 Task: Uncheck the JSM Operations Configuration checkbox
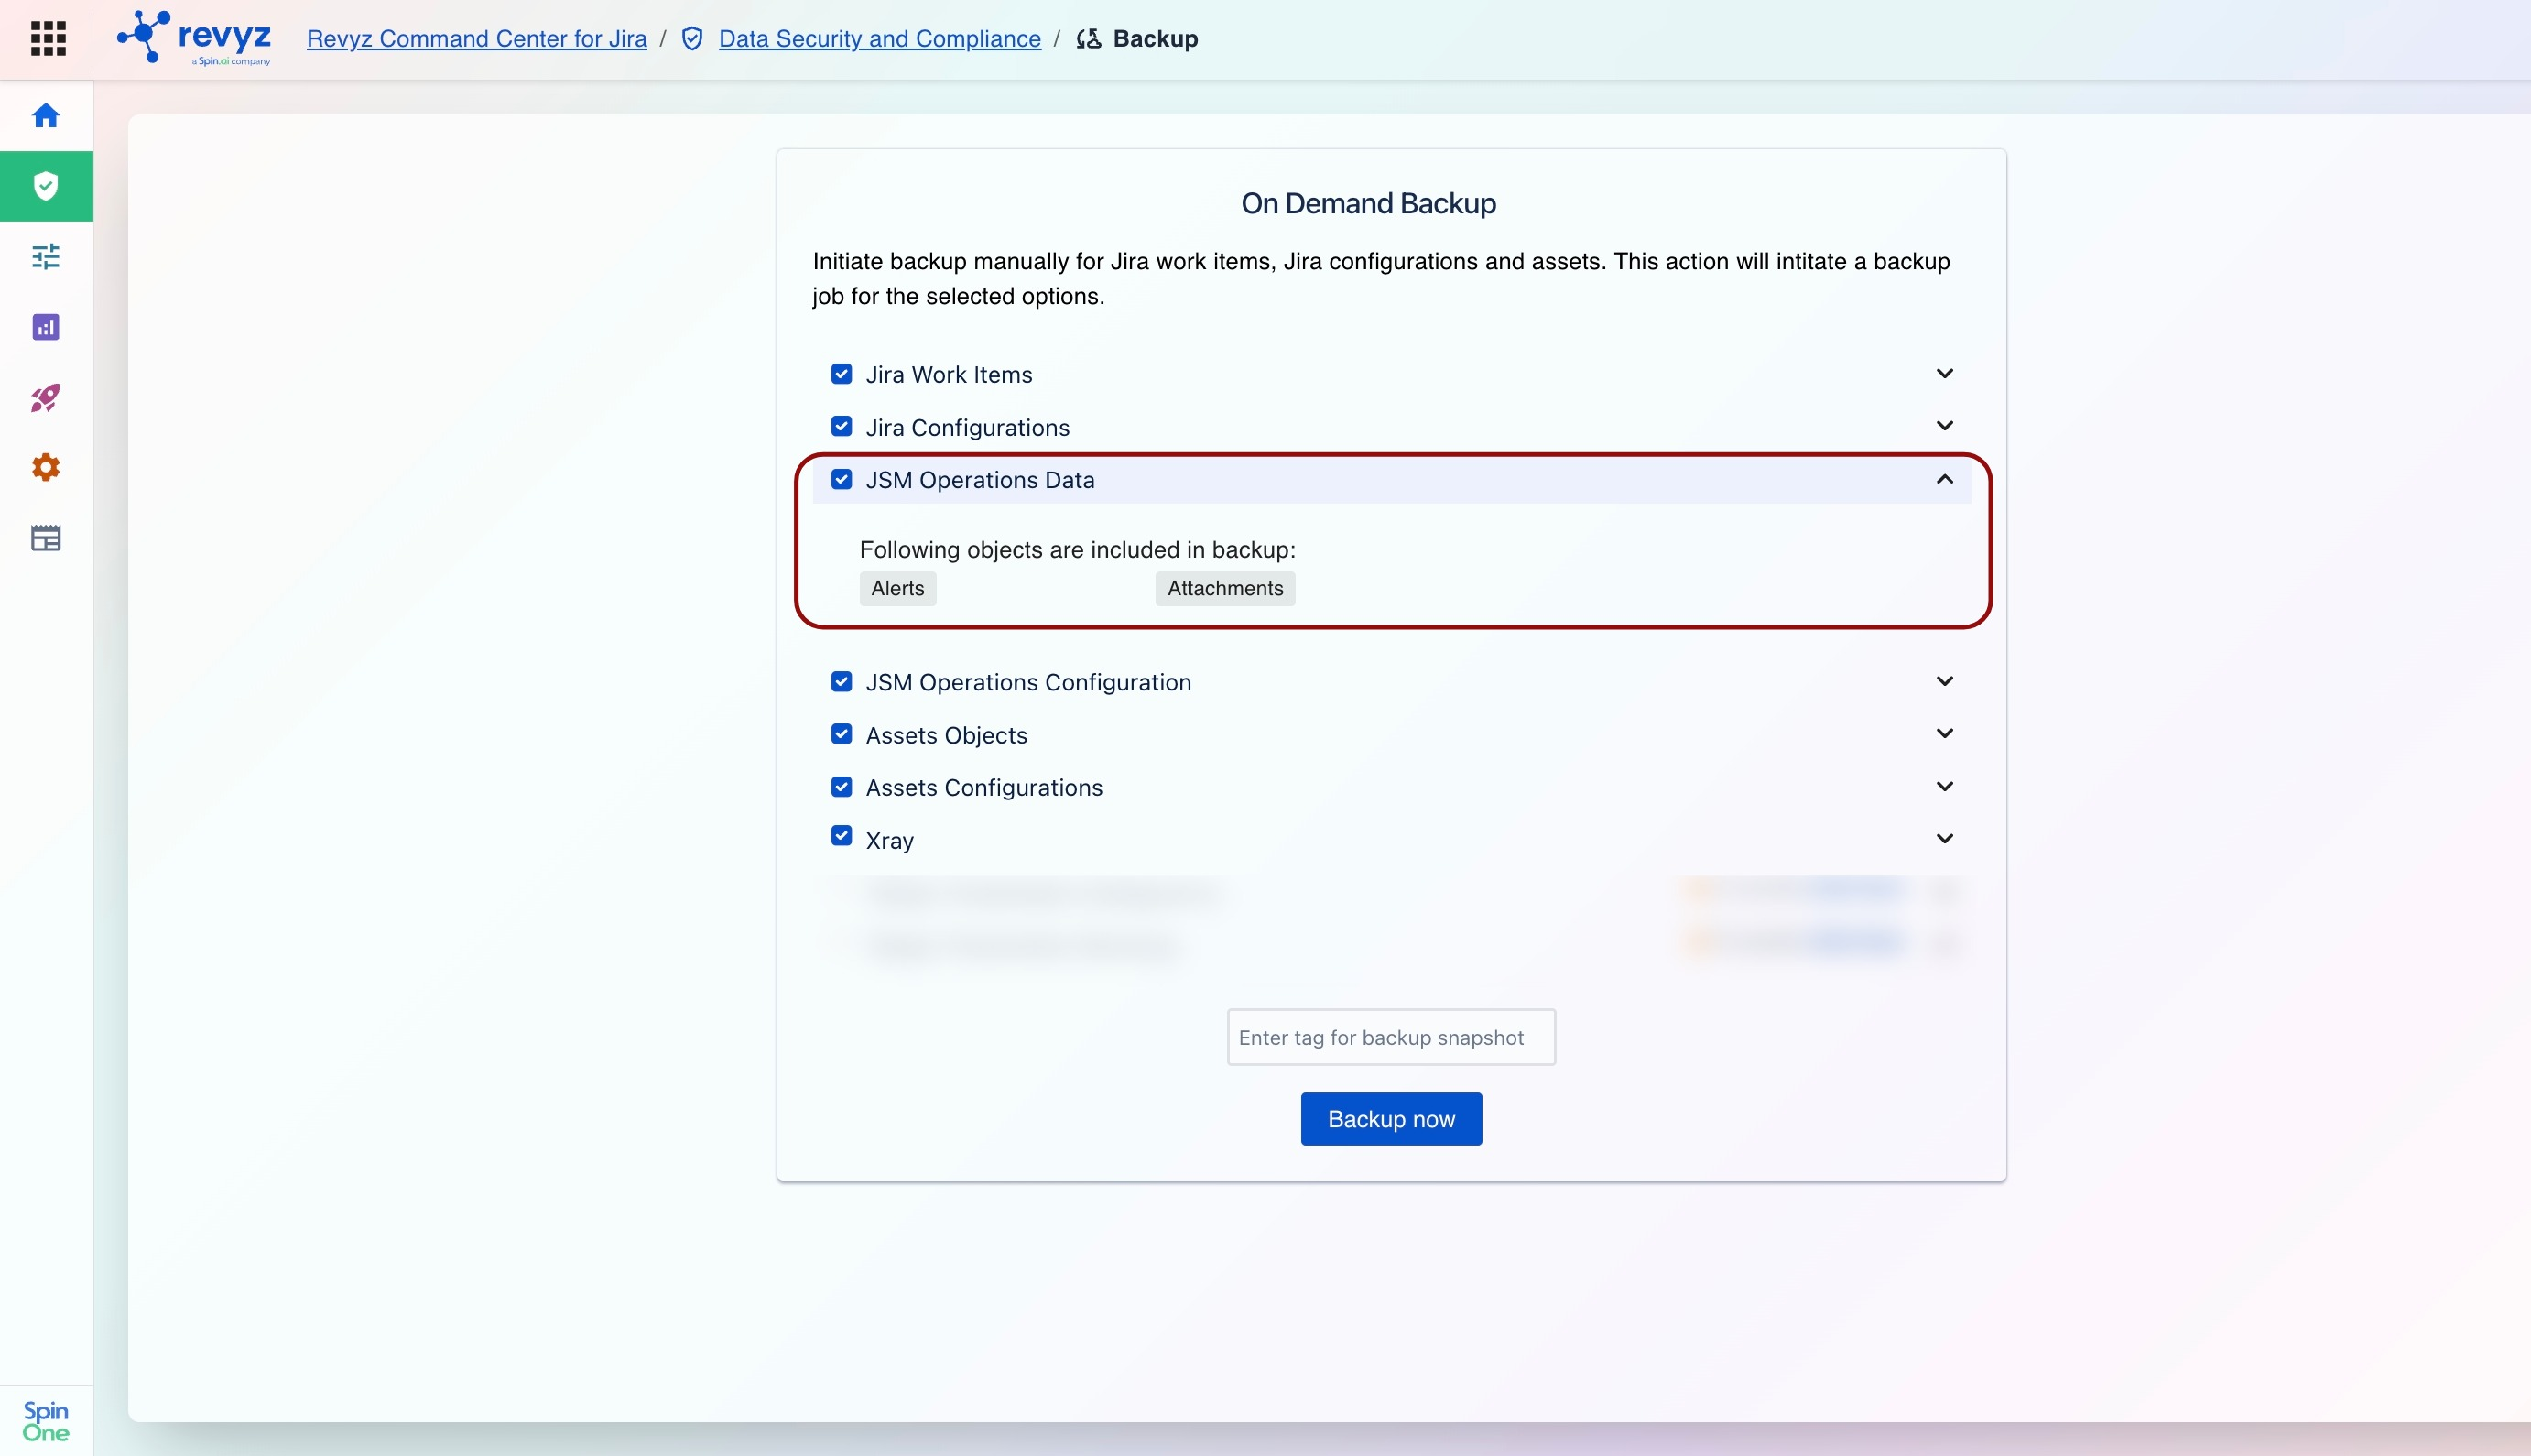[842, 682]
